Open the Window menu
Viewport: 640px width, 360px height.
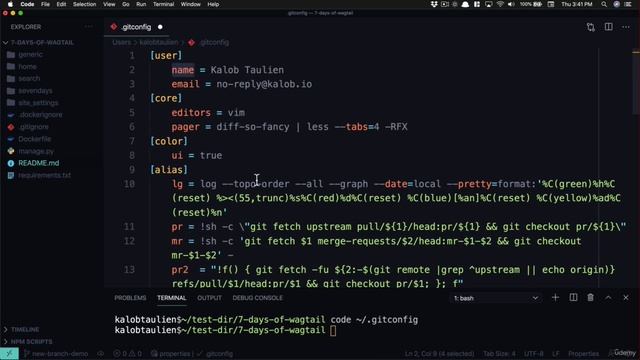coord(190,4)
